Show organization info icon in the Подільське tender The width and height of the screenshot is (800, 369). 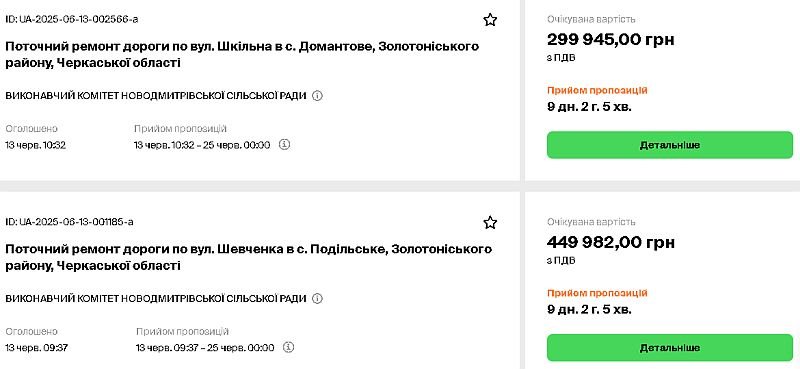pyautogui.click(x=317, y=298)
